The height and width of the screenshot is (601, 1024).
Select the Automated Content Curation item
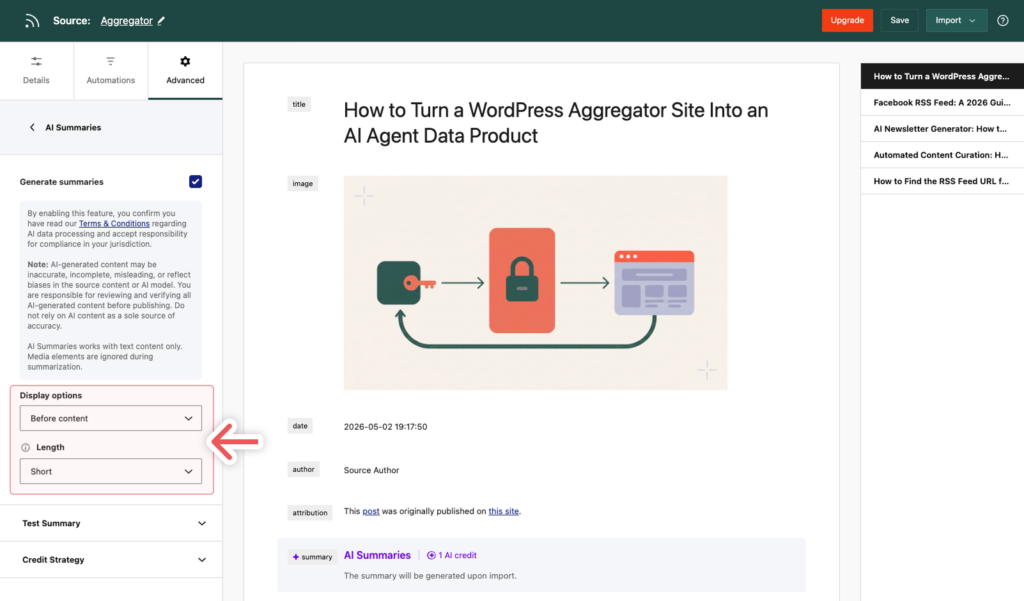(x=942, y=155)
